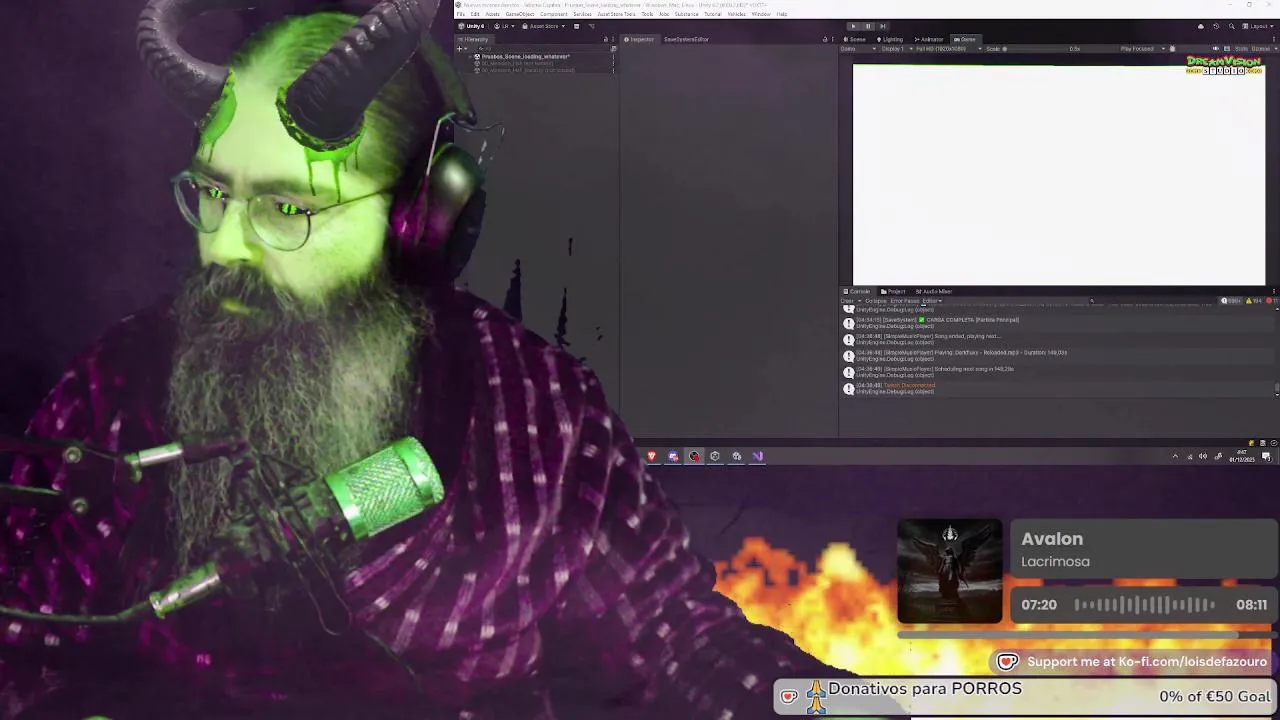Image resolution: width=1280 pixels, height=720 pixels.
Task: Open the Layout dropdown
Action: click(x=1258, y=26)
